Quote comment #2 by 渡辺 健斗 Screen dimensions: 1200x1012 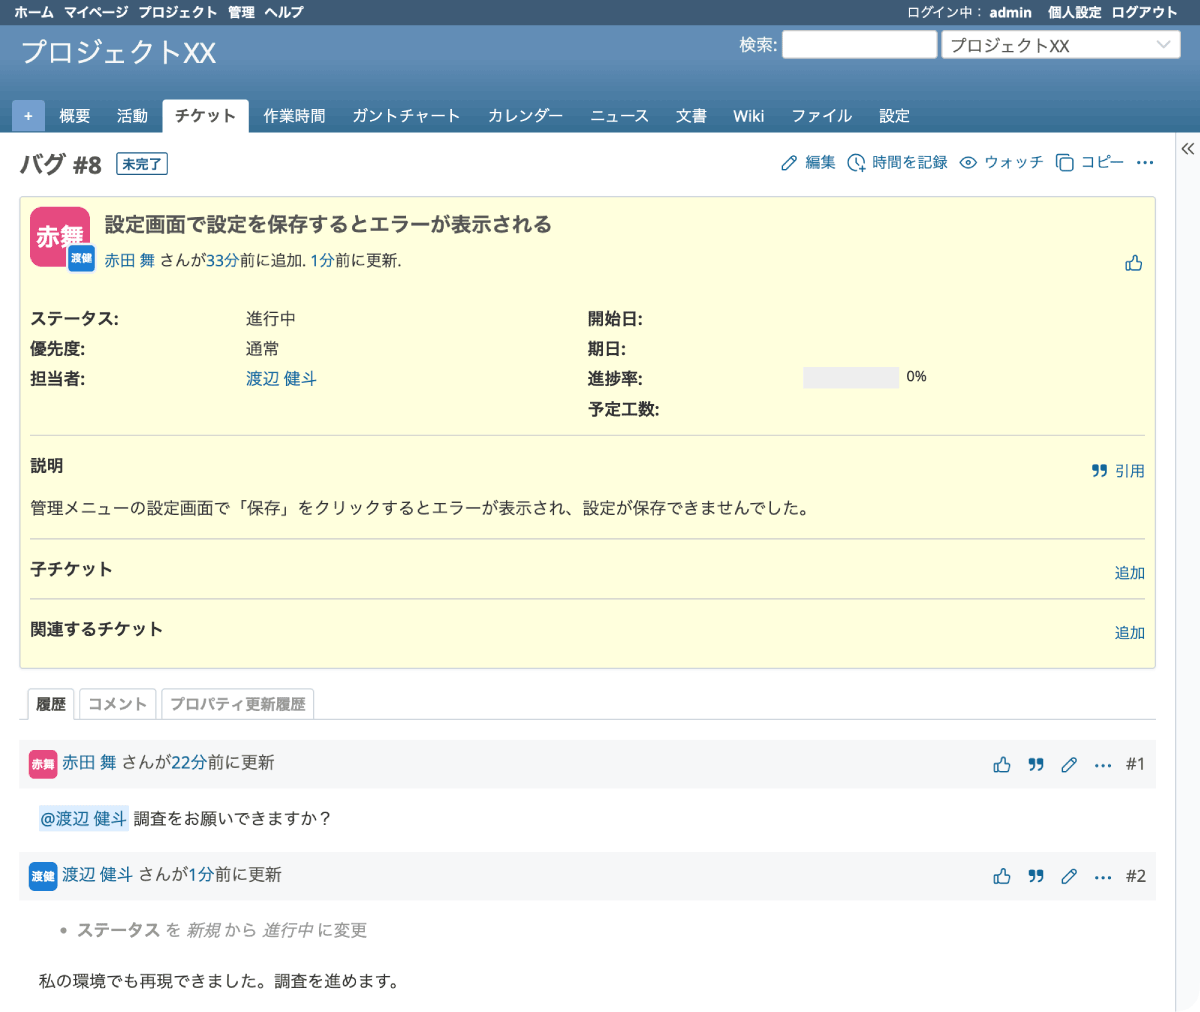point(1036,877)
